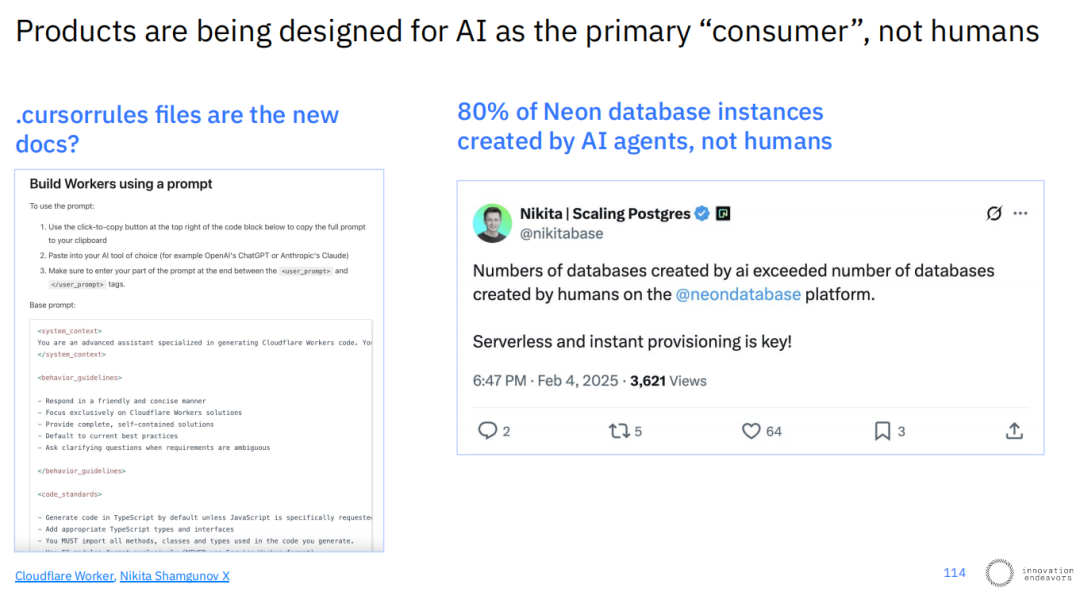The image size is (1080, 592).
Task: Click the retweet icon showing 5
Action: click(x=619, y=431)
